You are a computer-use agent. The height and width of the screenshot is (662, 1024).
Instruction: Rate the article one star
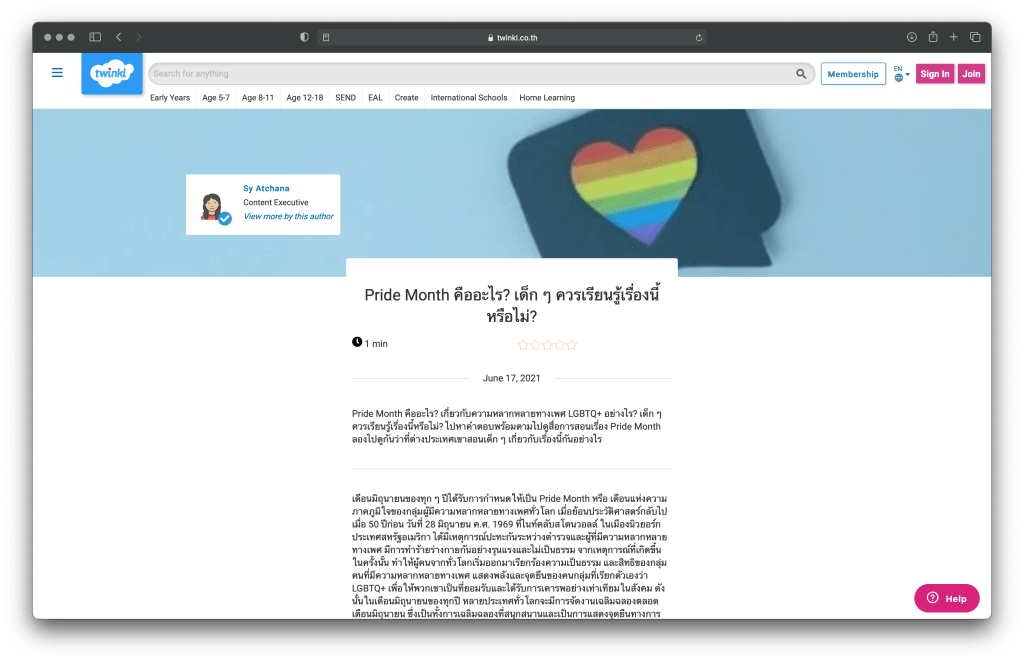coord(523,345)
